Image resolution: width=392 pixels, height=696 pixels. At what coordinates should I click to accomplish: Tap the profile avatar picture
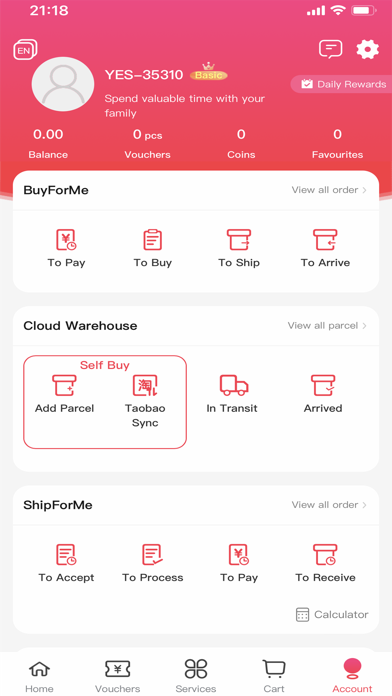coord(63,84)
